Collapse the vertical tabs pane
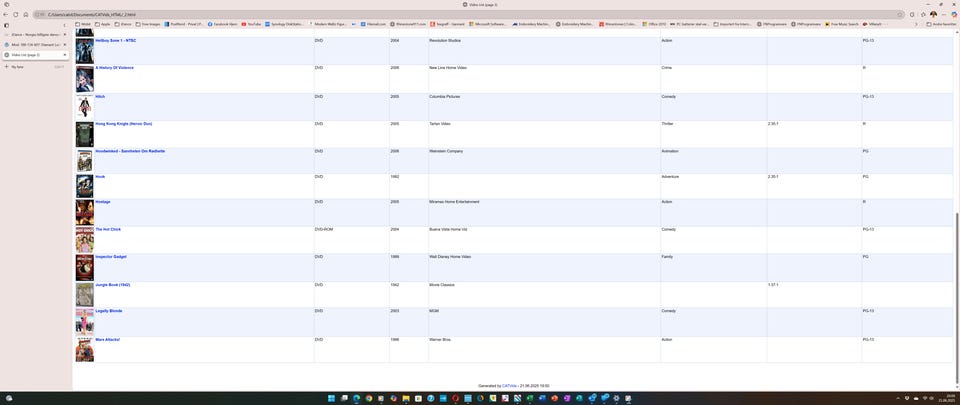Viewport: 960px width, 405px height. (65, 25)
